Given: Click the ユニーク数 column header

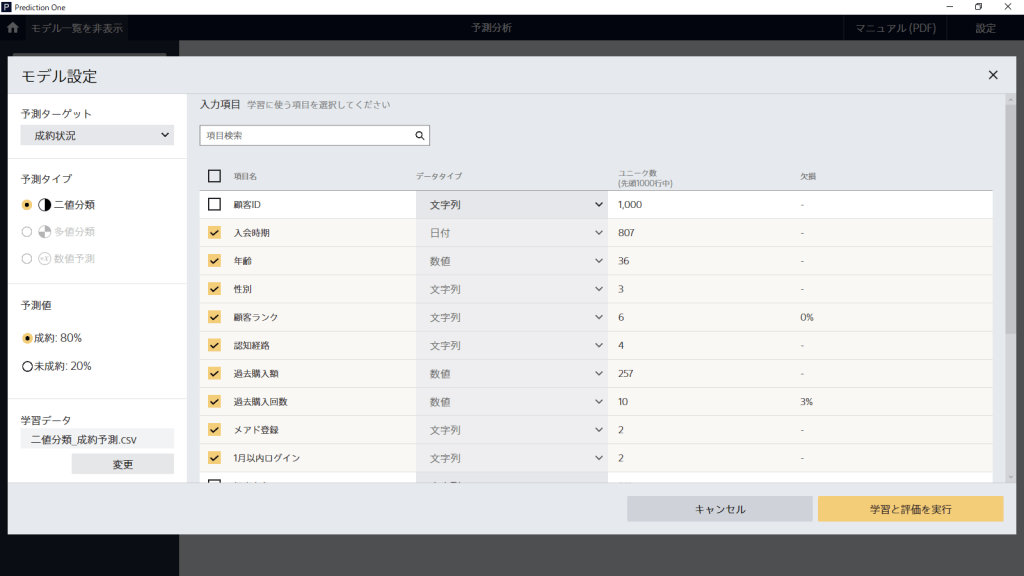Looking at the screenshot, I should pyautogui.click(x=645, y=178).
